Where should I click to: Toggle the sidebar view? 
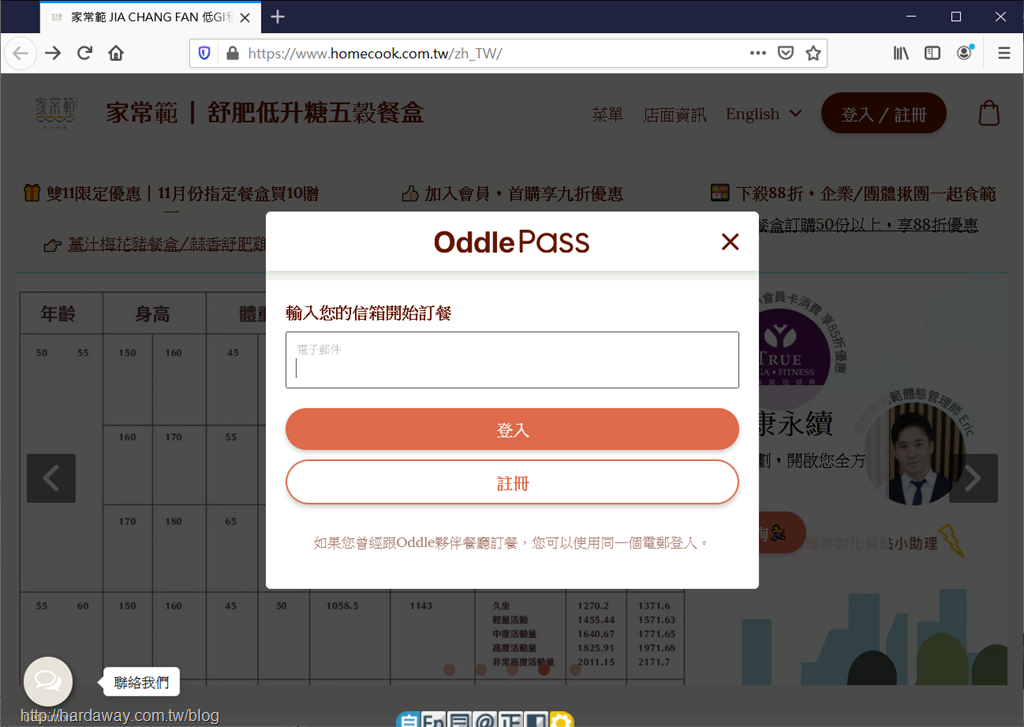[x=933, y=53]
